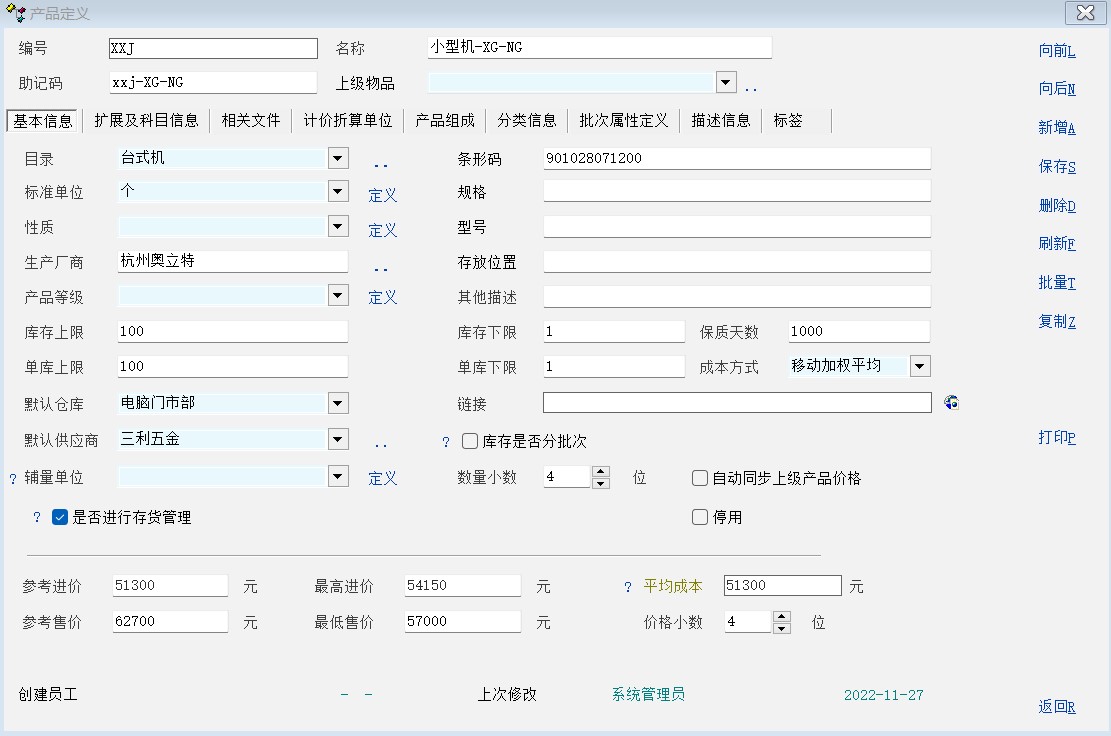Switch to the 产品组成 tab
Screen dimensions: 1111x736
pos(445,121)
